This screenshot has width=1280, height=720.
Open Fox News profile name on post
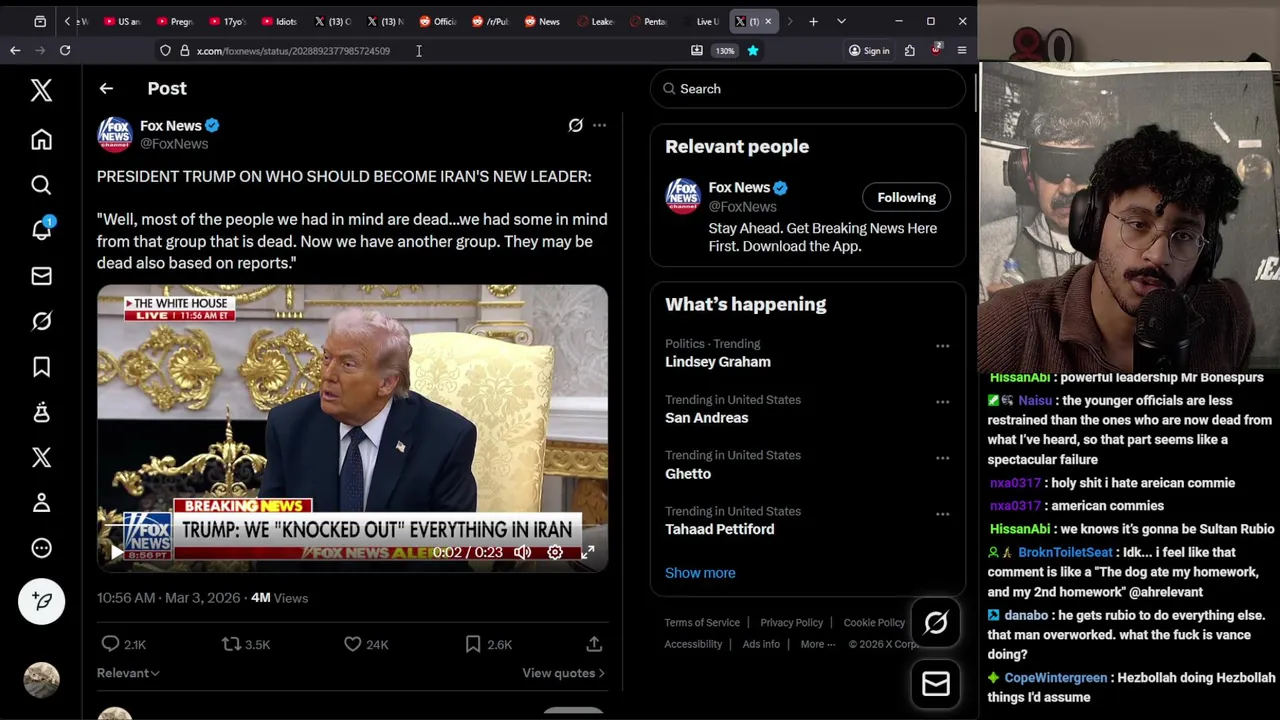click(x=170, y=126)
